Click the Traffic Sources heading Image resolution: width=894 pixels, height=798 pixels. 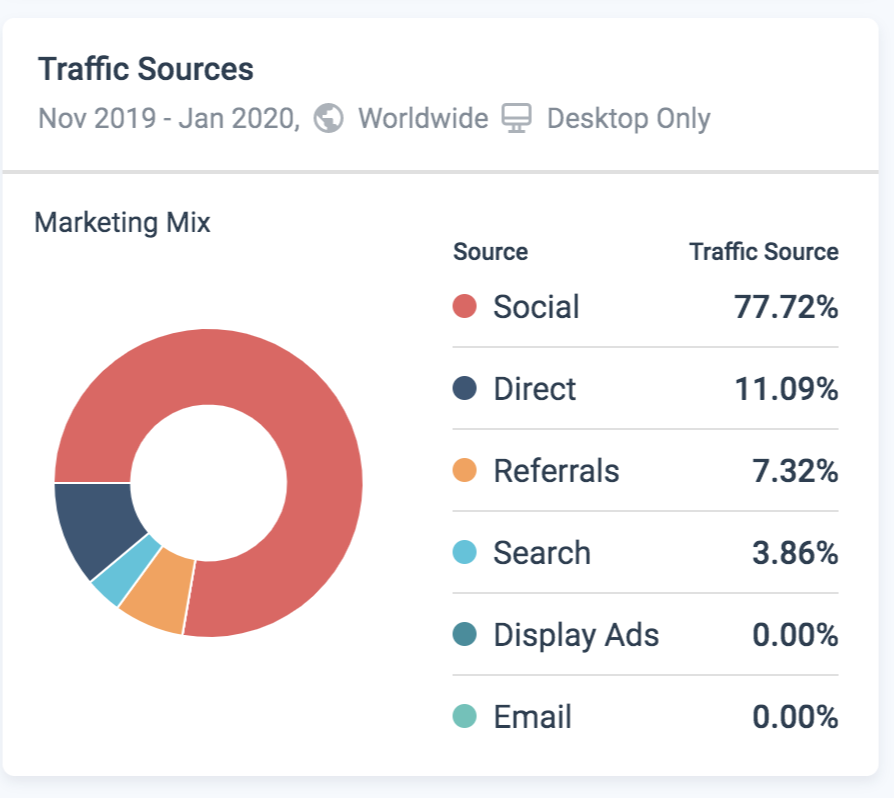coord(146,70)
